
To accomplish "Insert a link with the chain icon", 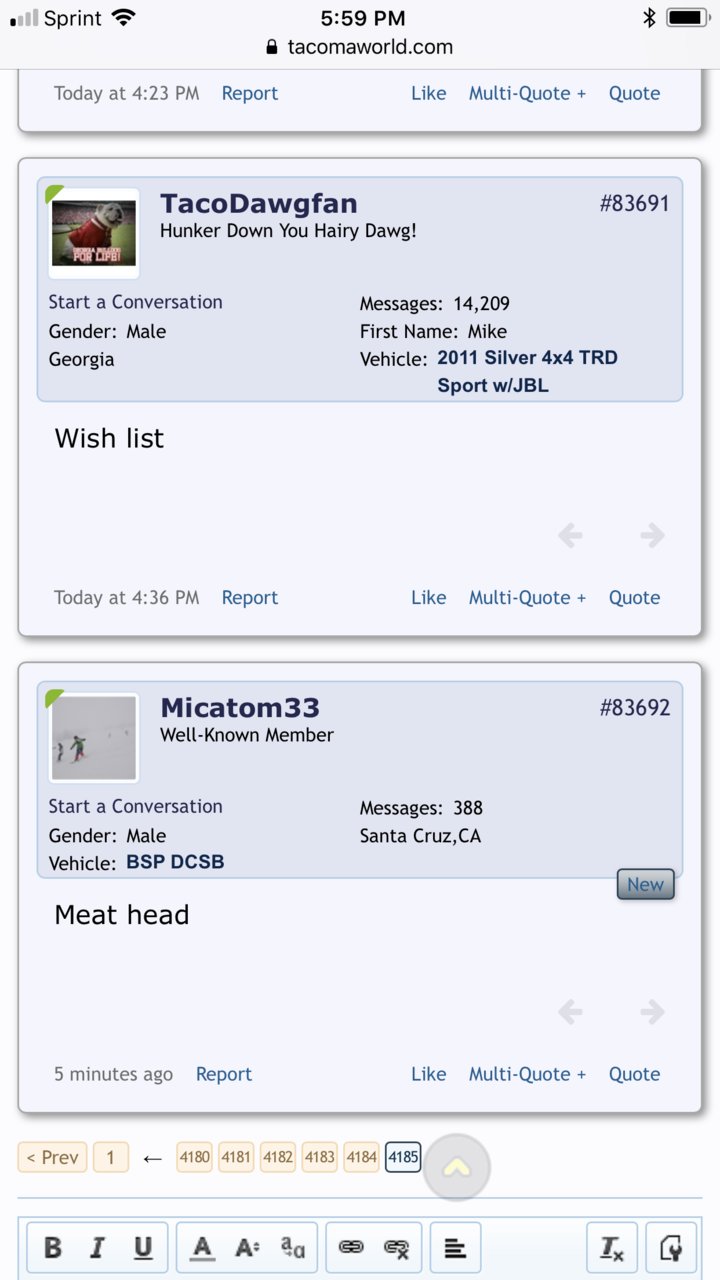I will tap(351, 1247).
